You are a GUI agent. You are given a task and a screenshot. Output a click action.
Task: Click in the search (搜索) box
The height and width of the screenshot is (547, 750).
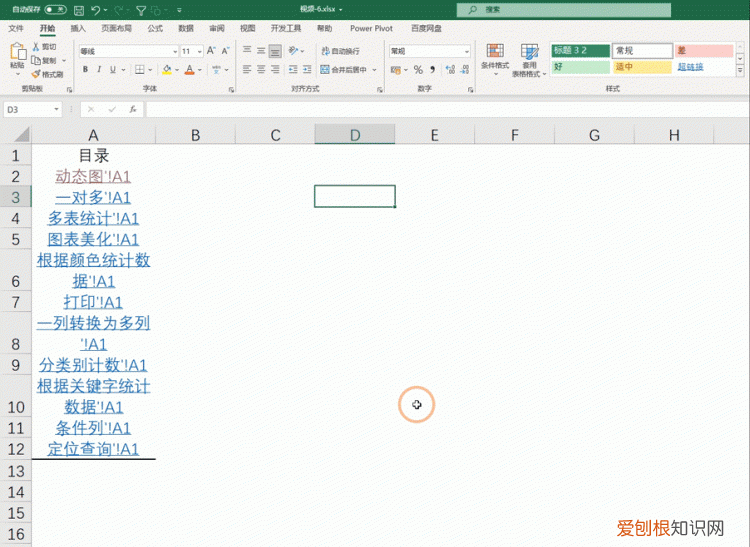click(560, 9)
